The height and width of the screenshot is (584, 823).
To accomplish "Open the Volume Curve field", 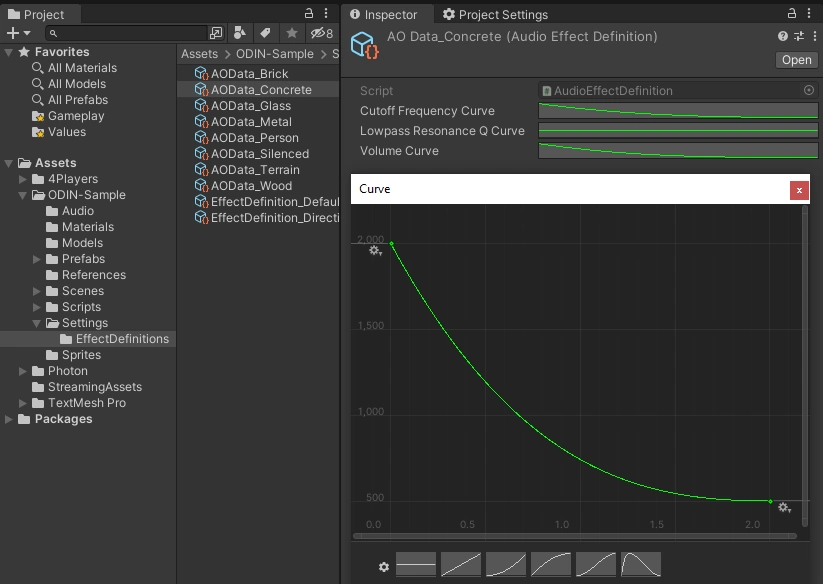I will (678, 151).
